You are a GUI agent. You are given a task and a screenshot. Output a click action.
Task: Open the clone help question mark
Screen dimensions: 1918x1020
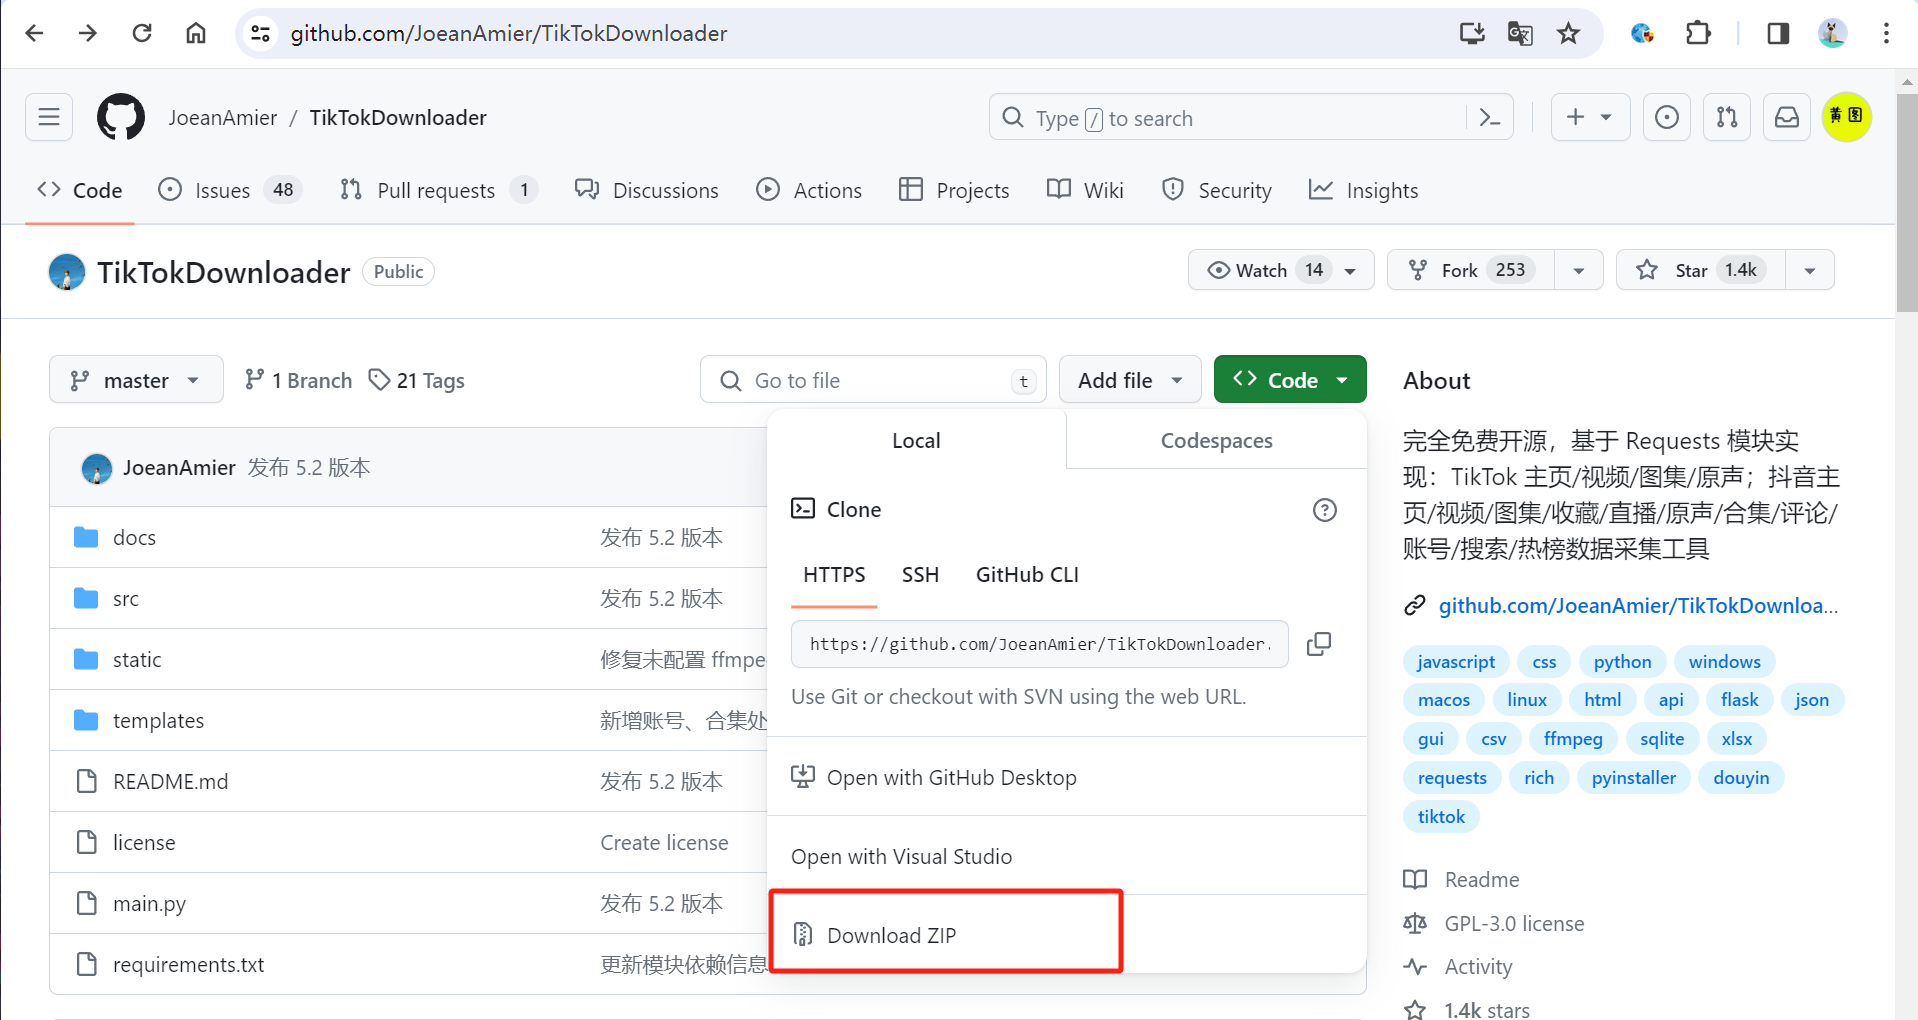(1325, 510)
